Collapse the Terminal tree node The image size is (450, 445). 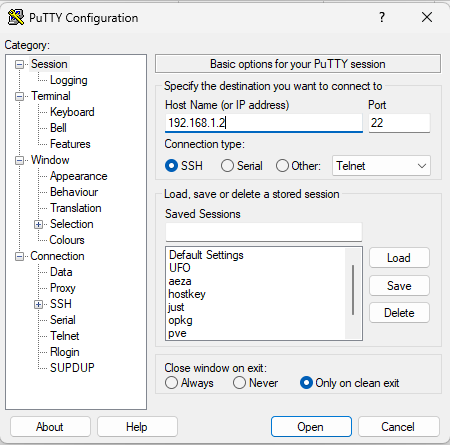tap(20, 96)
